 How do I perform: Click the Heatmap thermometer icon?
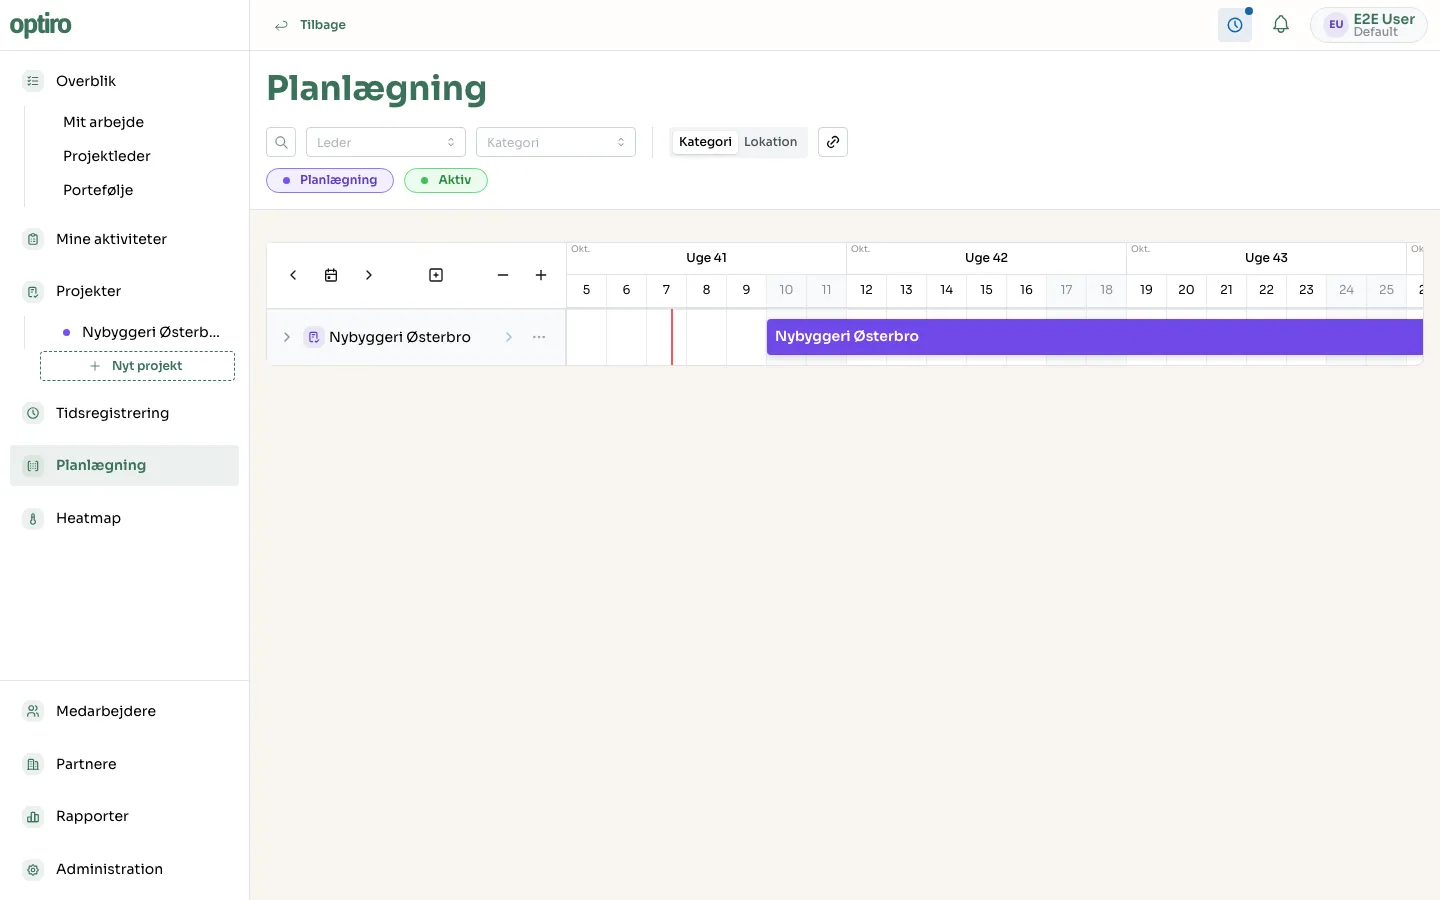point(33,518)
